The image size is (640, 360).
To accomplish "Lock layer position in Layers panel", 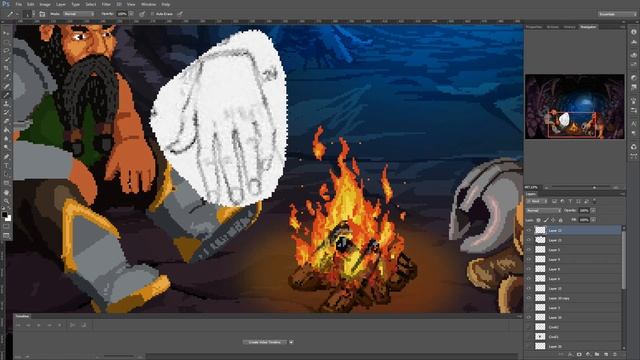I will (553, 220).
